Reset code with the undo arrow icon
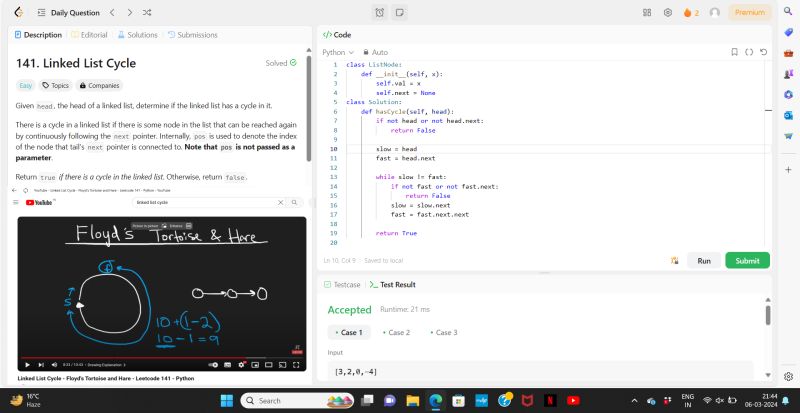This screenshot has height=413, width=800. pos(763,52)
